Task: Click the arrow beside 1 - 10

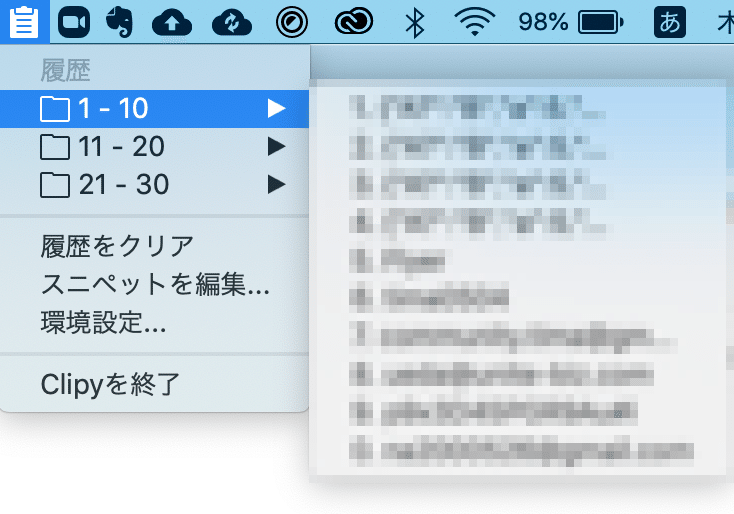Action: (x=276, y=109)
